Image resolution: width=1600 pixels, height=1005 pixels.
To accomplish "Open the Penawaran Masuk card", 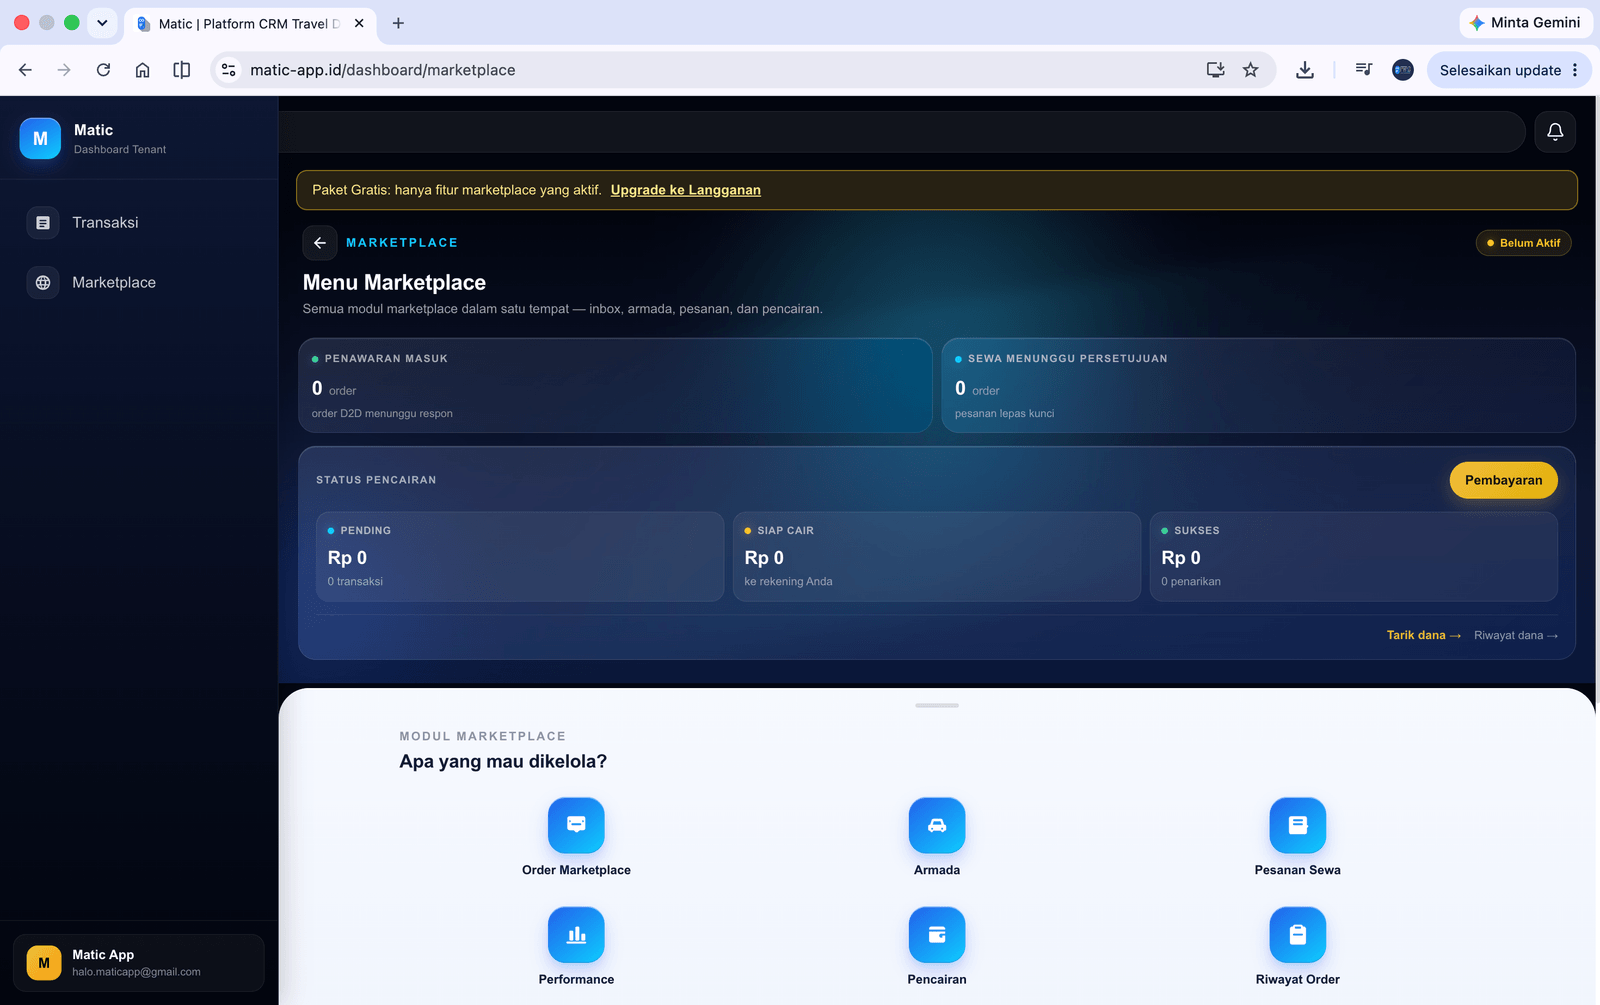I will 615,385.
